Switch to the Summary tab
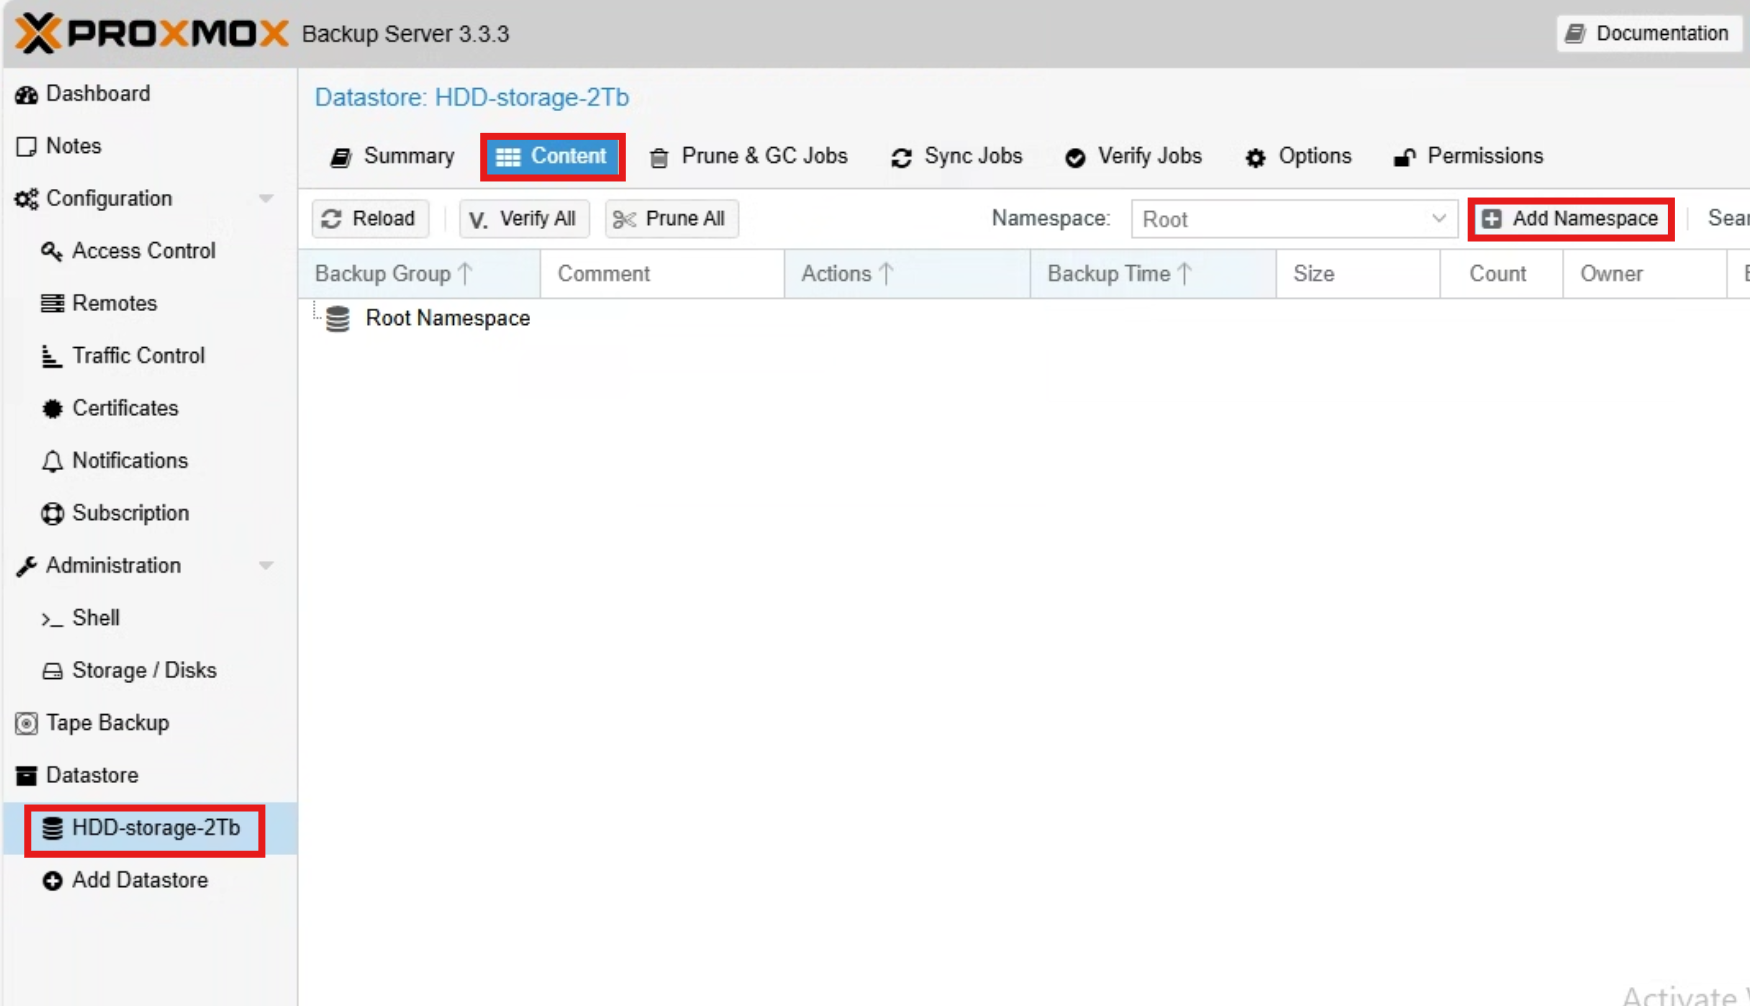The width and height of the screenshot is (1750, 1006). click(392, 157)
